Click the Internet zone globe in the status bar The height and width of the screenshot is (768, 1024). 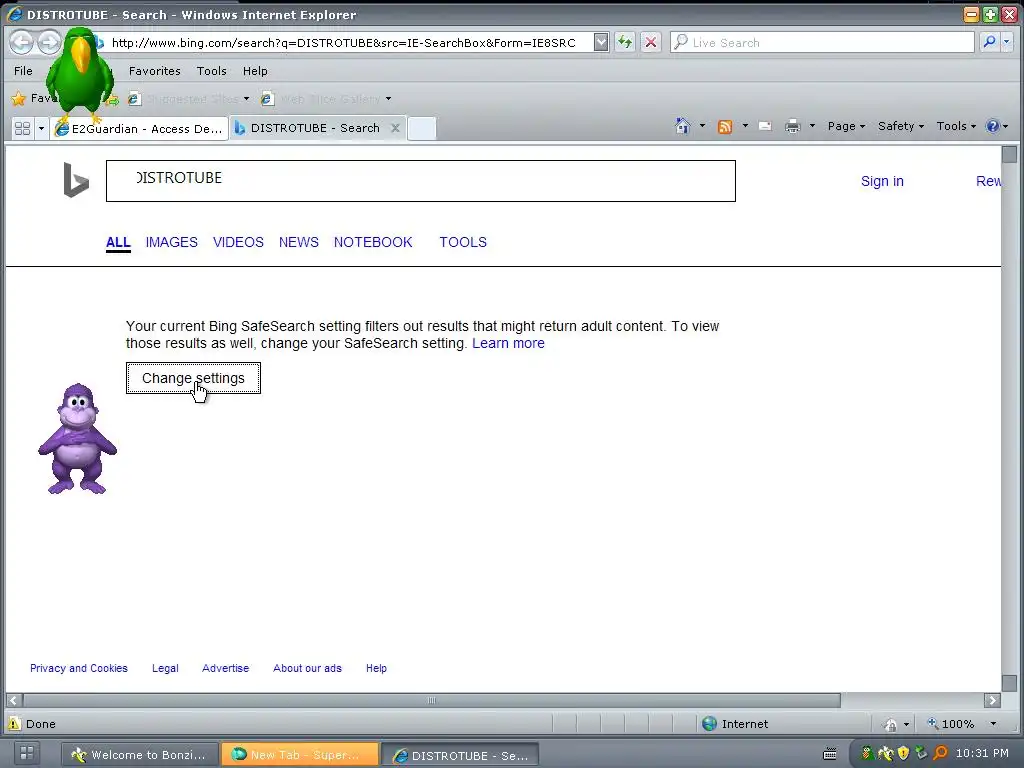709,724
